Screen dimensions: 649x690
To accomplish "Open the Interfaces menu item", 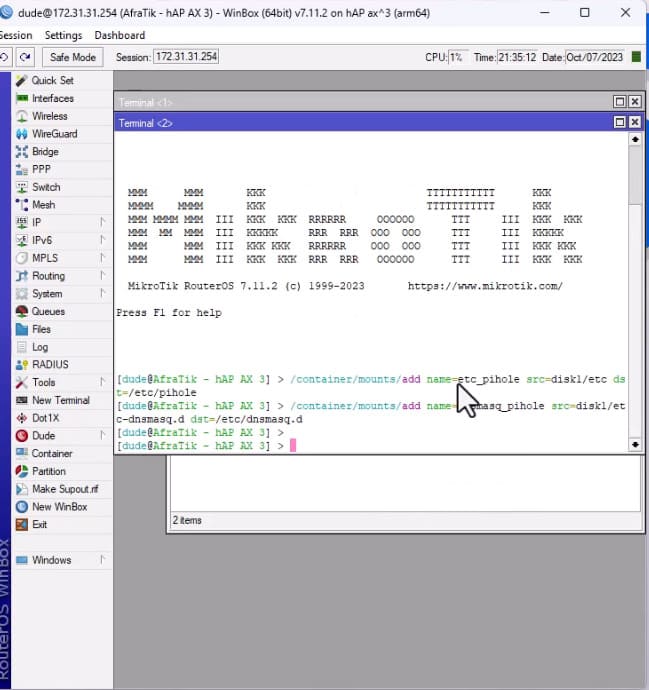I will tap(53, 99).
